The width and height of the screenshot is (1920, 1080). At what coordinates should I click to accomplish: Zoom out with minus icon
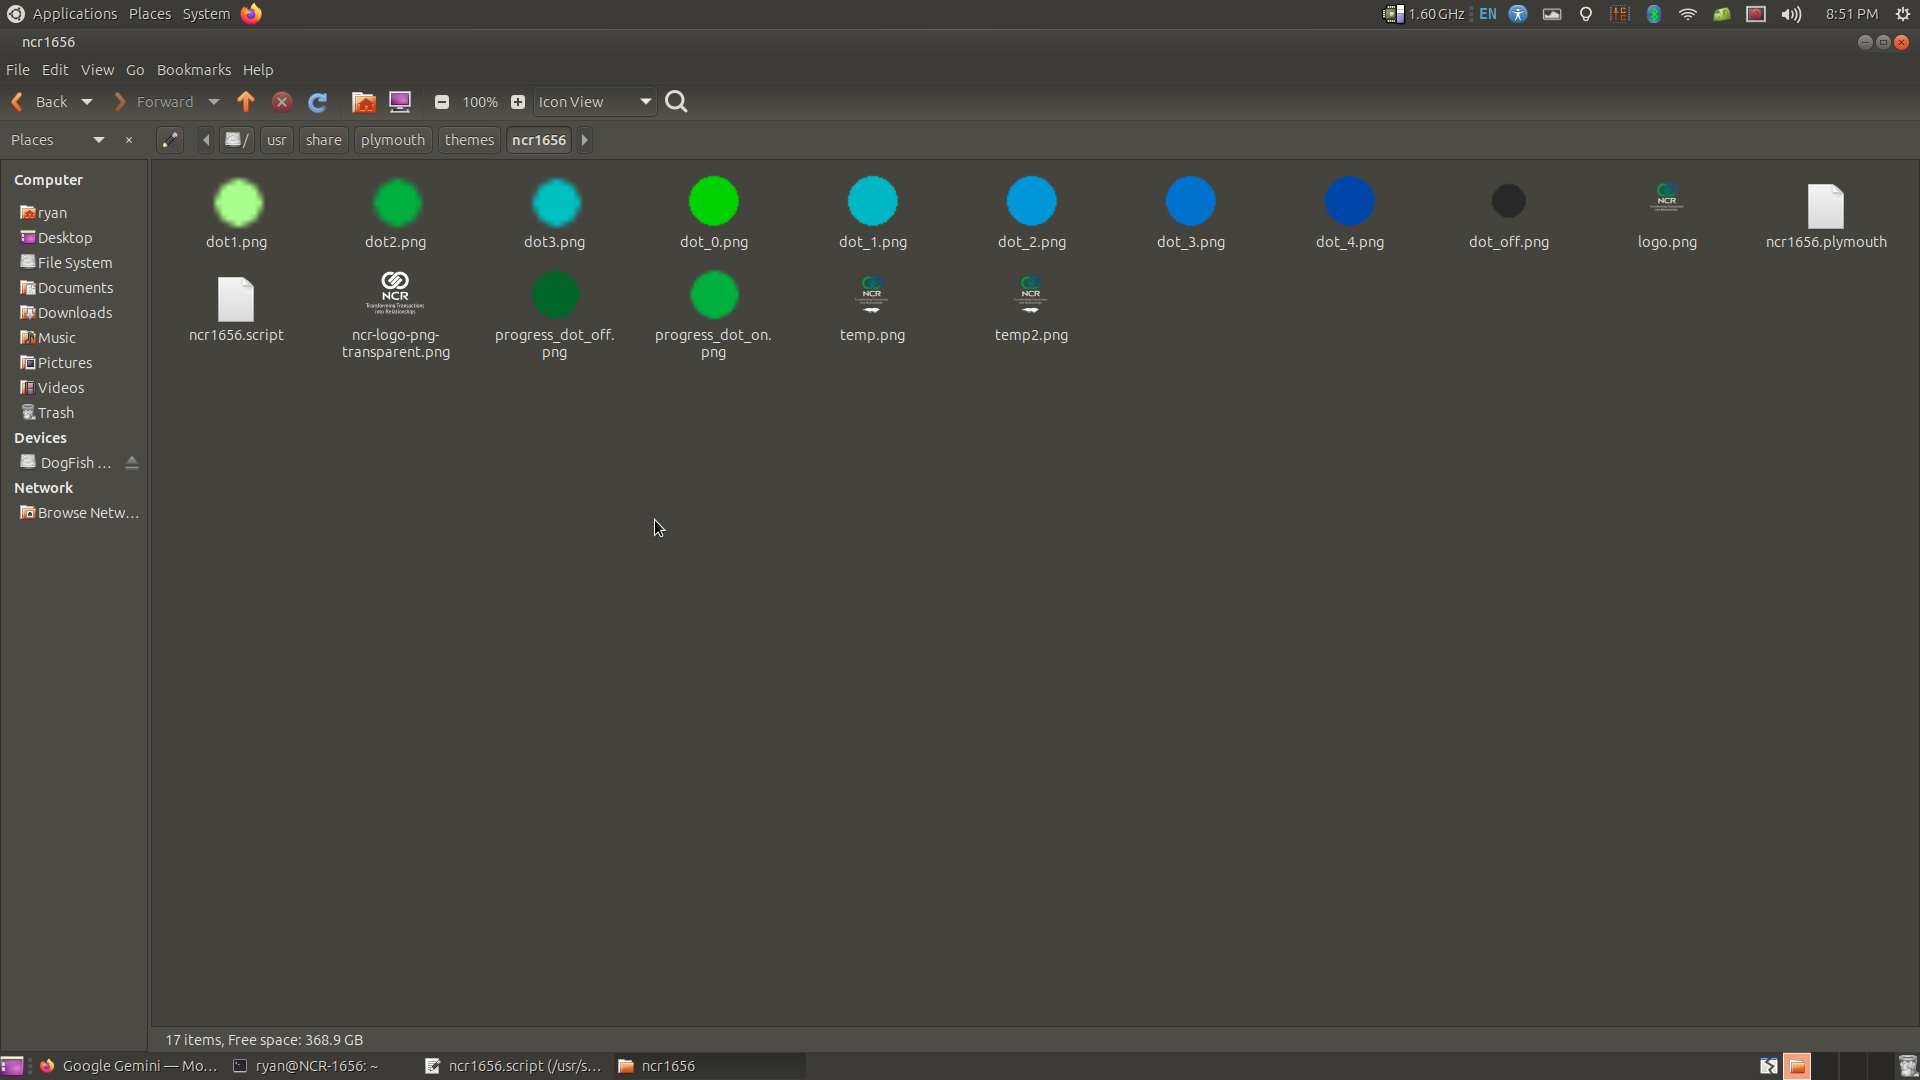[441, 102]
